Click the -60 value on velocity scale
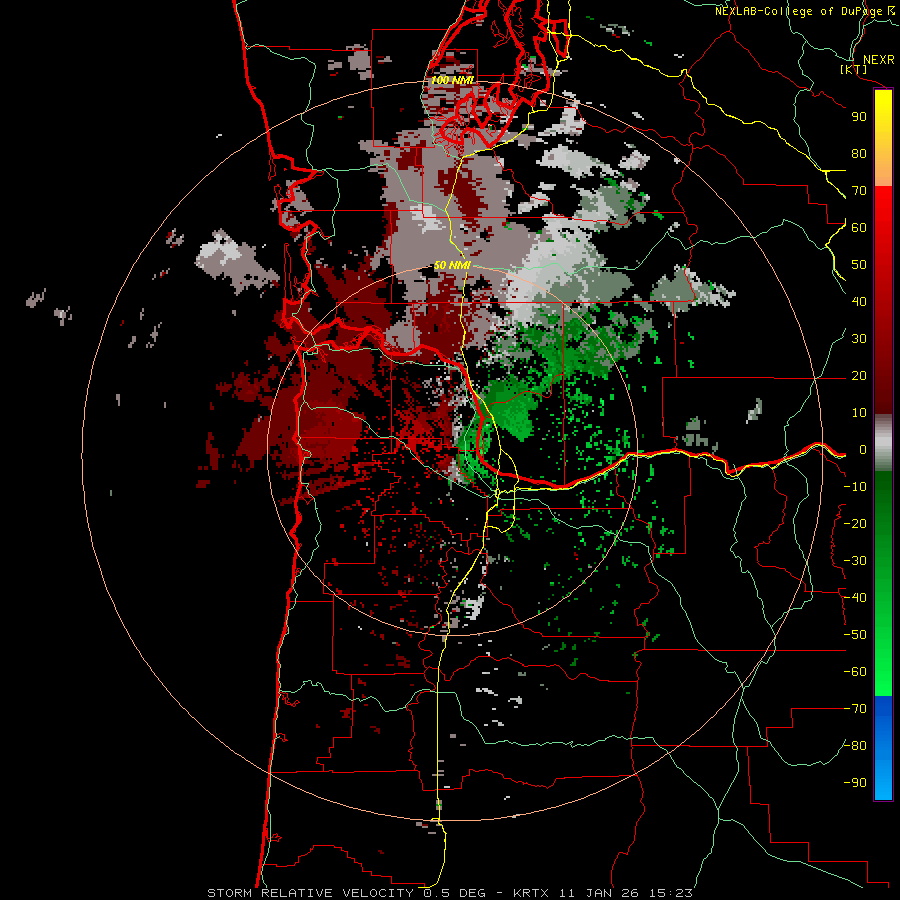Screen dimensions: 900x900 click(855, 672)
